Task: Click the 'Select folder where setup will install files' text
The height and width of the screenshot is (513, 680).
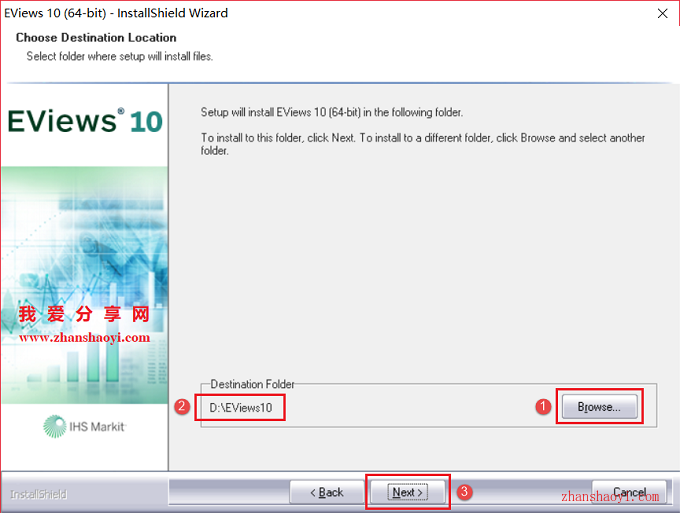Action: point(120,56)
